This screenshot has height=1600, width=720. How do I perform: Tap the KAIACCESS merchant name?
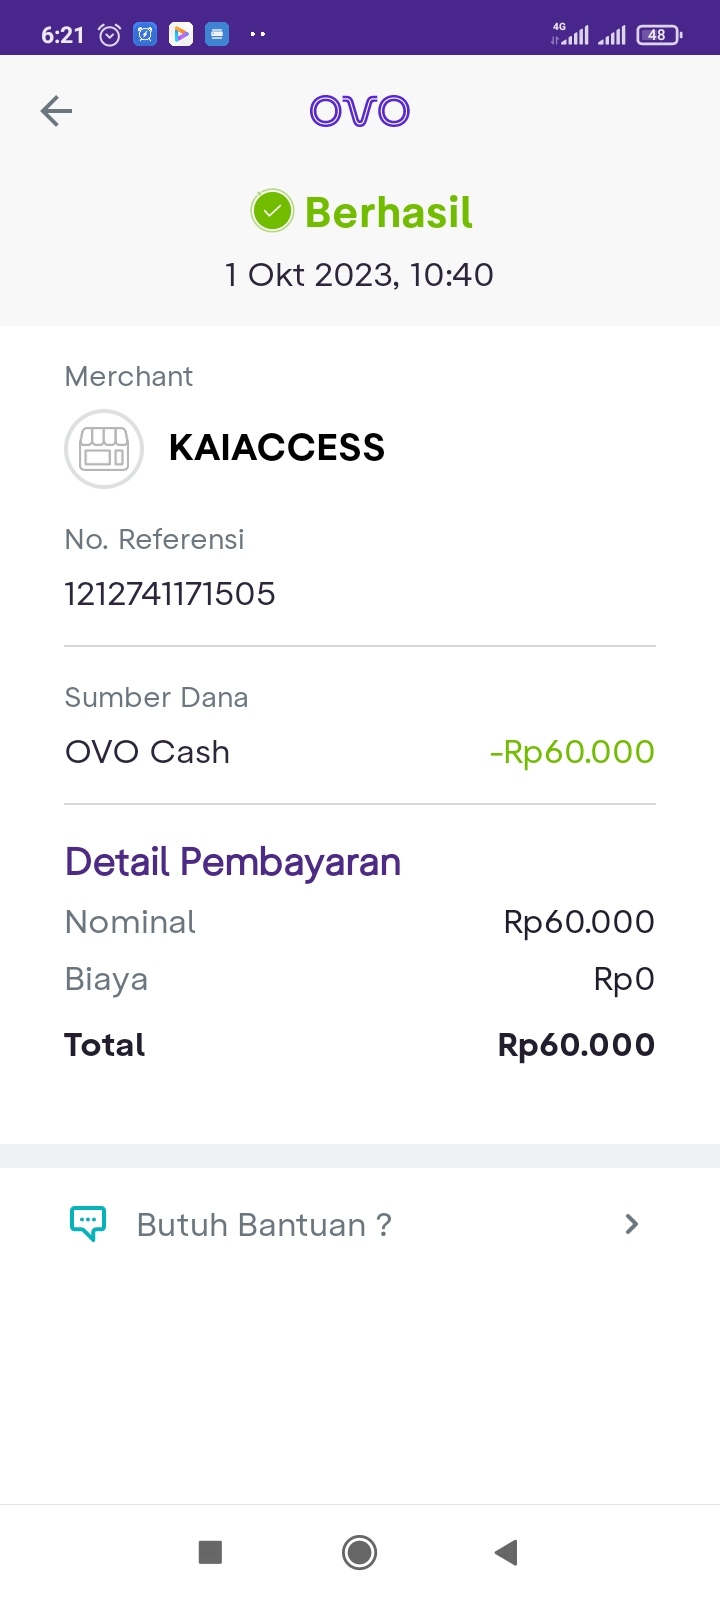277,448
